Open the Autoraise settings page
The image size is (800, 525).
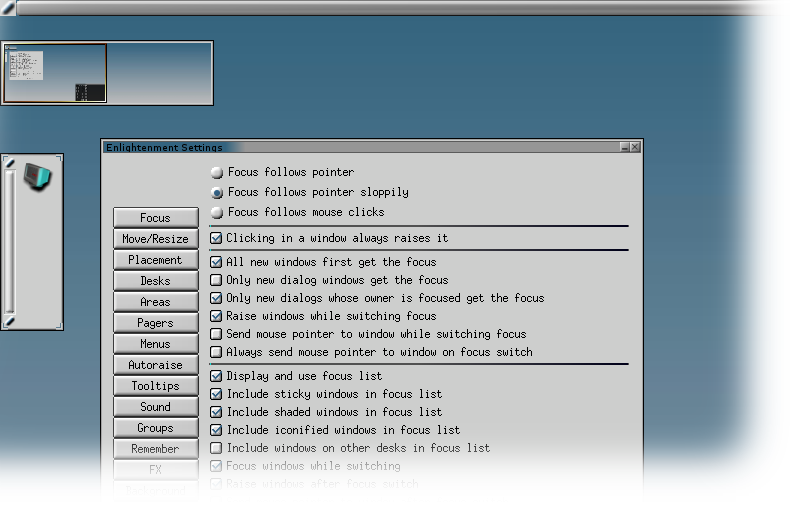click(x=156, y=365)
